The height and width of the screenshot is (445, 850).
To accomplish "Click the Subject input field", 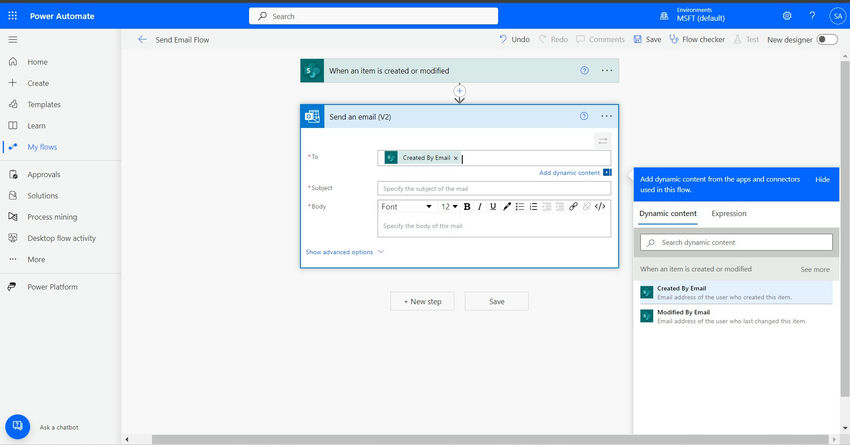I will click(x=494, y=189).
